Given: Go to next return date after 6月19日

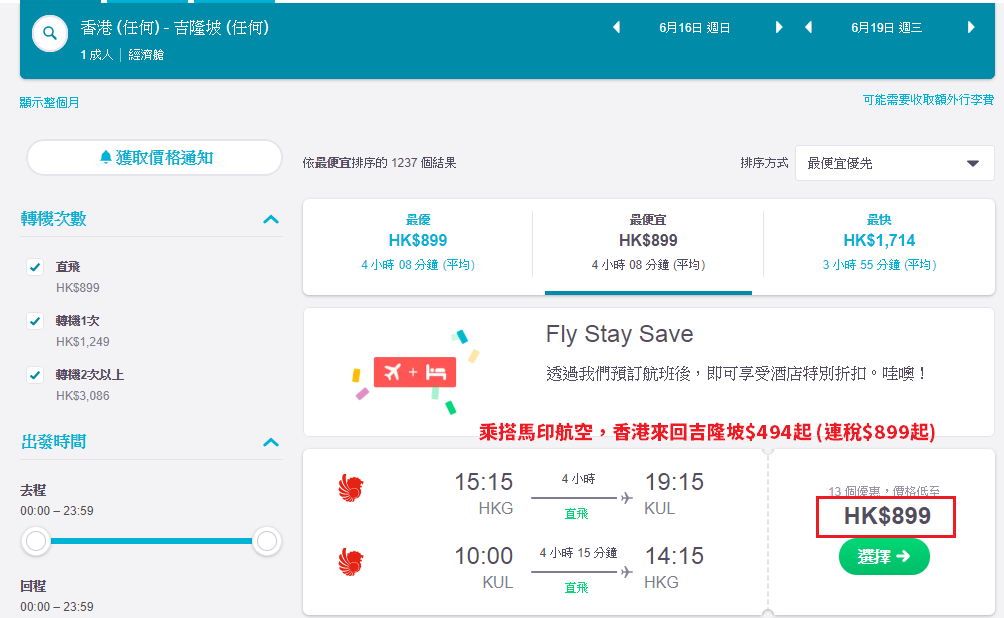Looking at the screenshot, I should click(971, 28).
